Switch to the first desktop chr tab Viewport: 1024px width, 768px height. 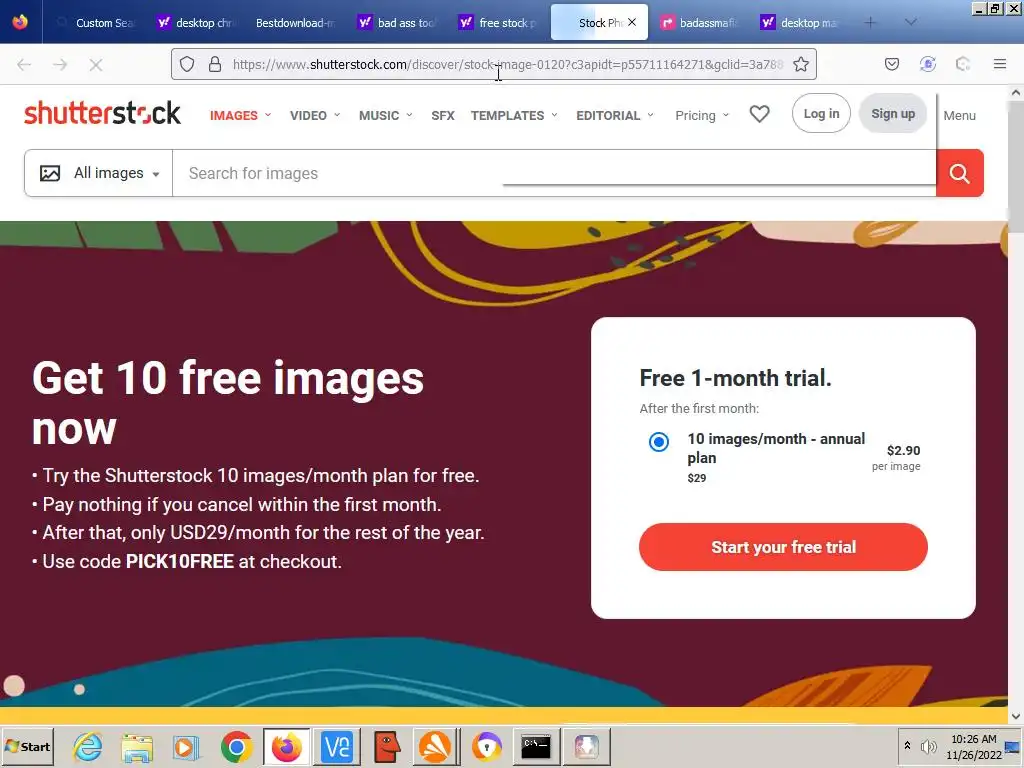coord(195,22)
